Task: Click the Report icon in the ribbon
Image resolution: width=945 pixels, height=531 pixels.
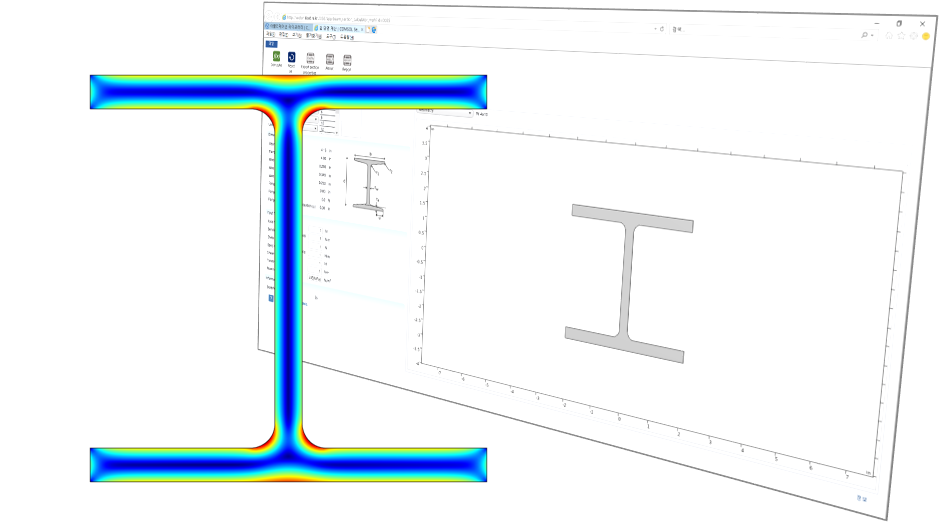Action: point(346,63)
